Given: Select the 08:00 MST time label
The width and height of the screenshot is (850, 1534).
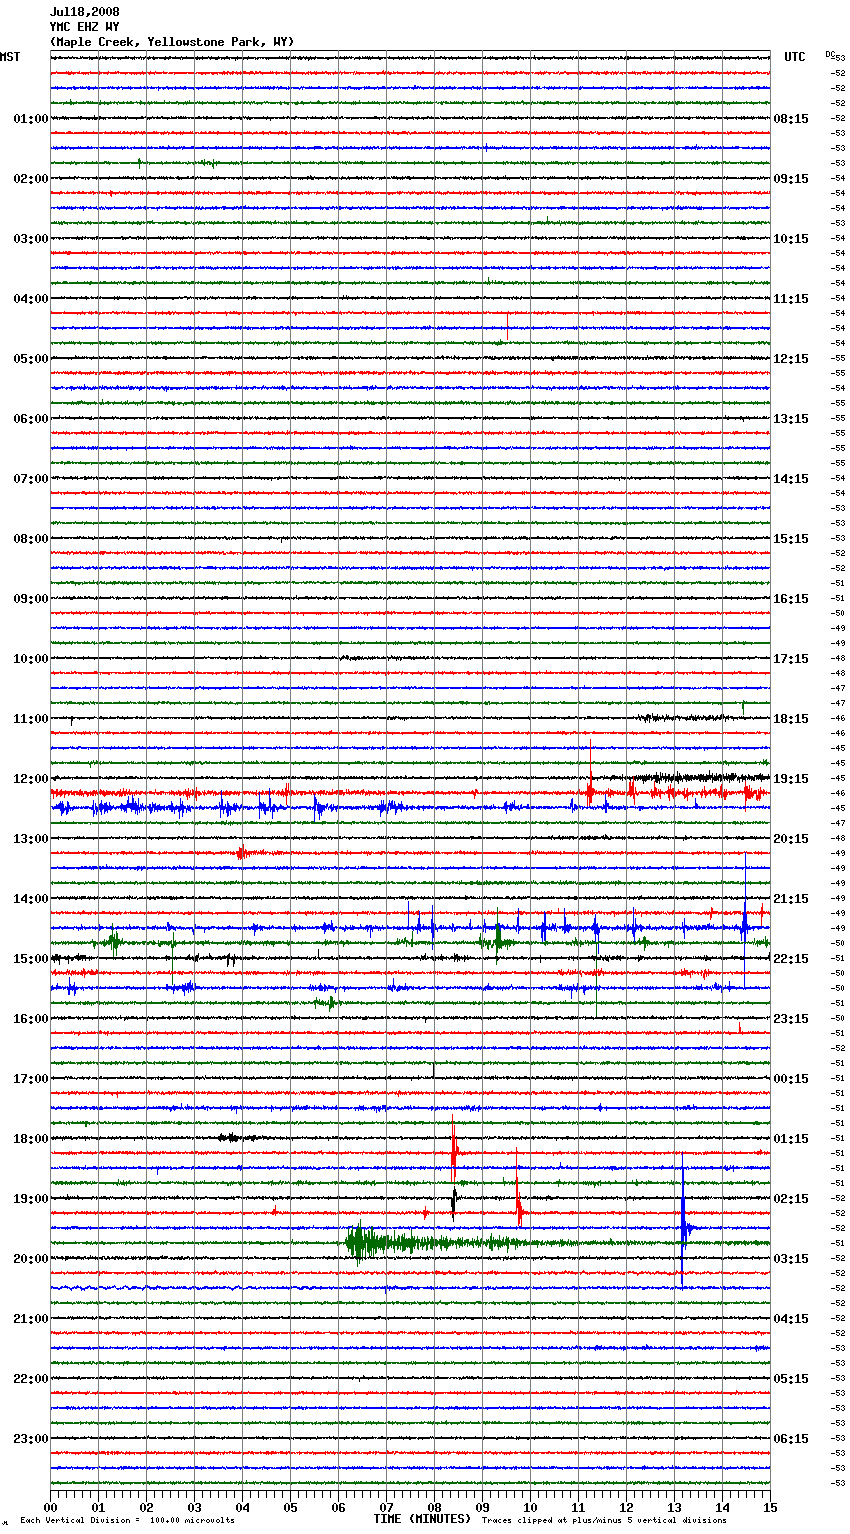Looking at the screenshot, I should 31,539.
